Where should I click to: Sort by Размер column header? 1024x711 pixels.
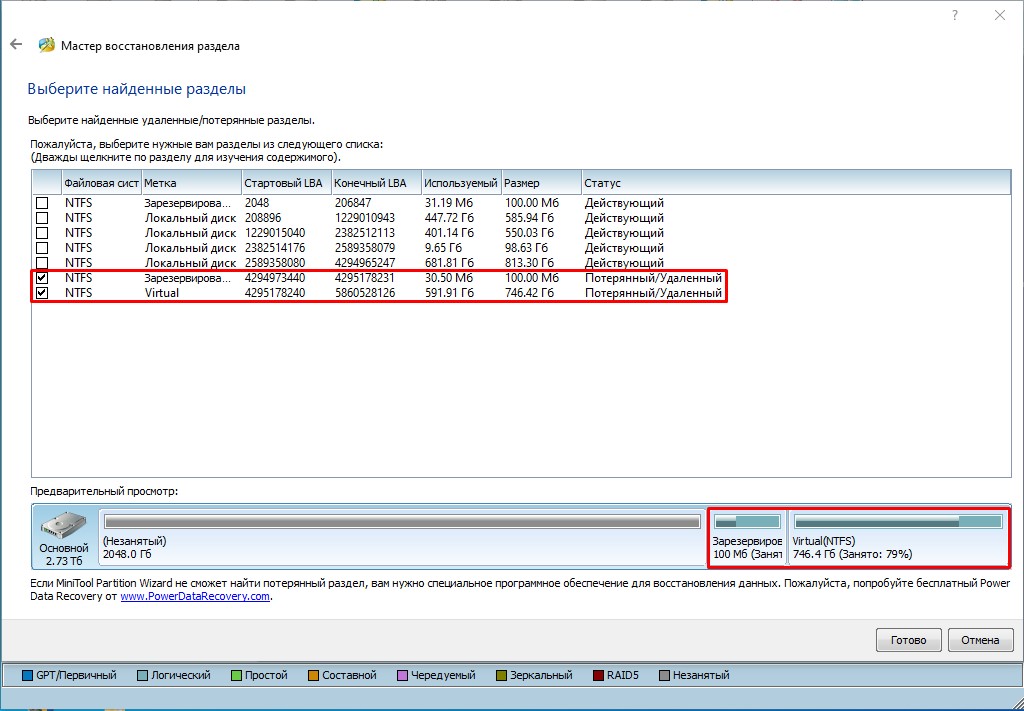[541, 183]
